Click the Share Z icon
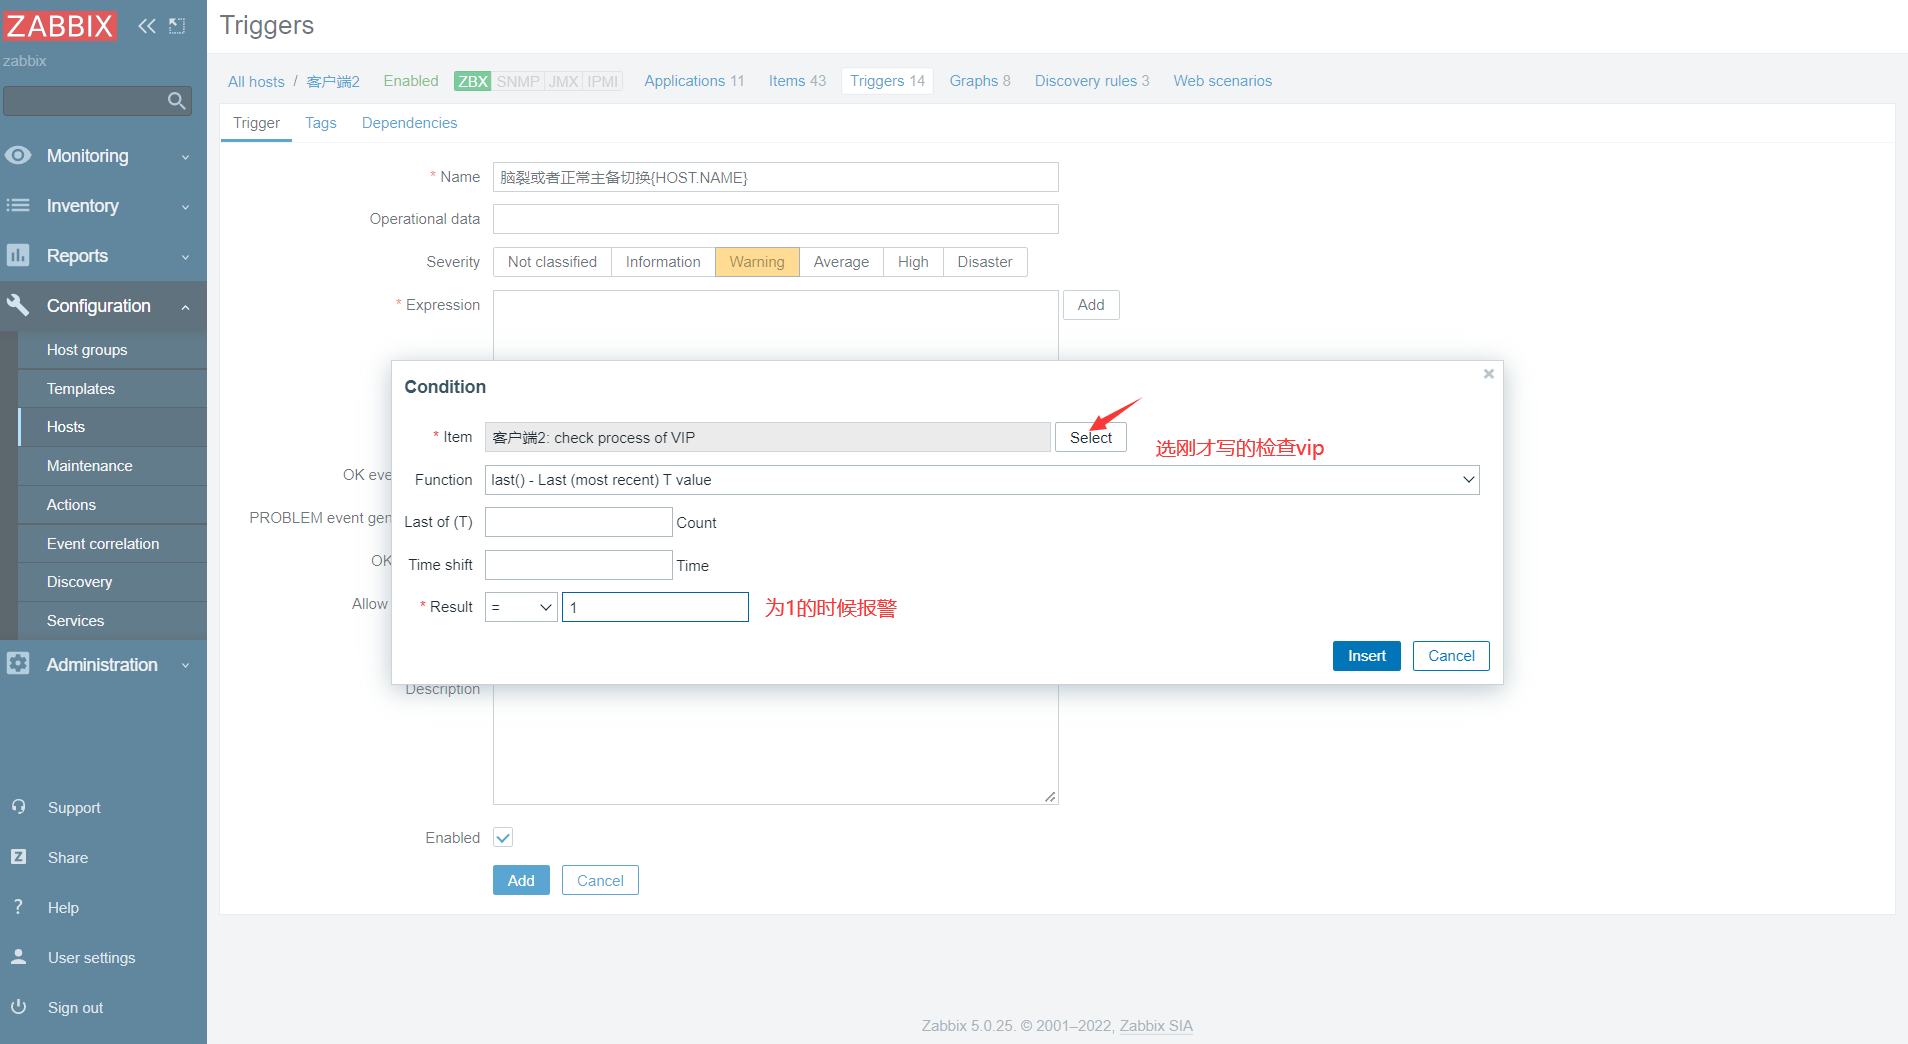 click(18, 857)
